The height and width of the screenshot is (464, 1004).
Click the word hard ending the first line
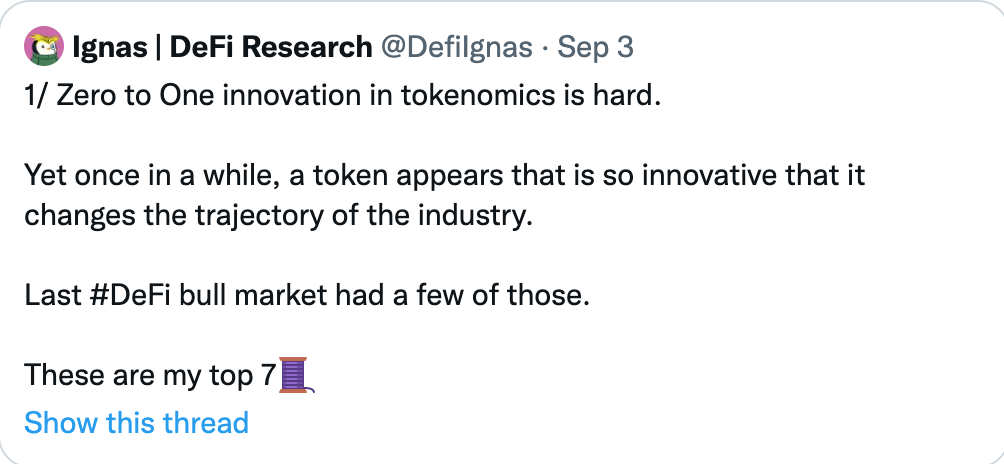pos(637,99)
